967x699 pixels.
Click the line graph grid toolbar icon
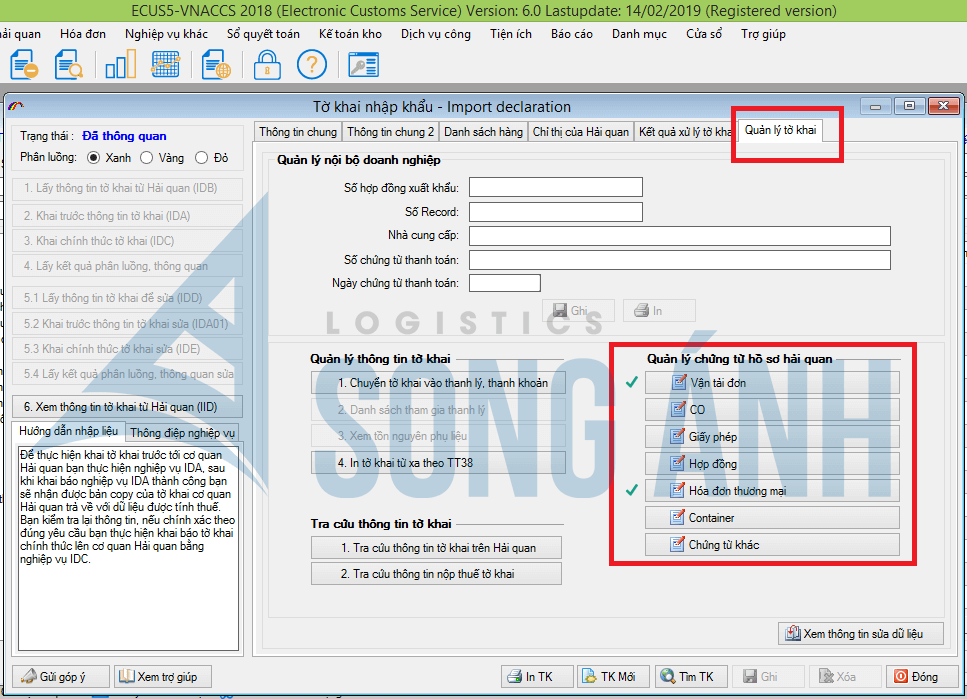coord(165,65)
